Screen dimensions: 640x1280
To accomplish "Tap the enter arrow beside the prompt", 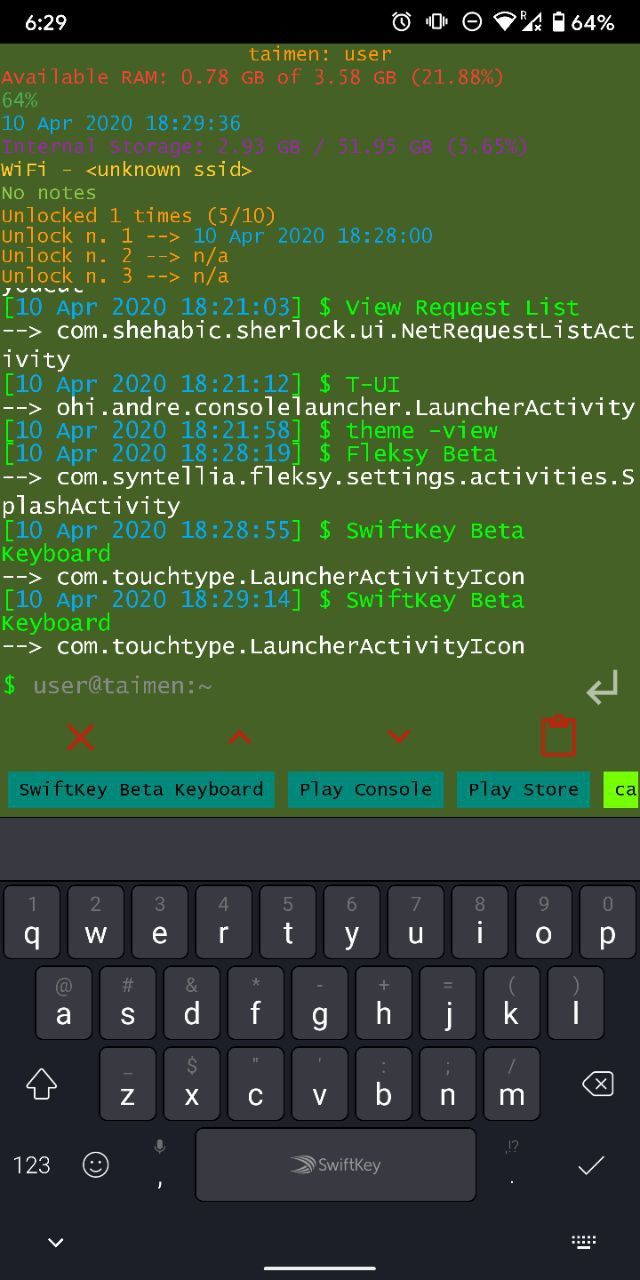I will click(602, 688).
